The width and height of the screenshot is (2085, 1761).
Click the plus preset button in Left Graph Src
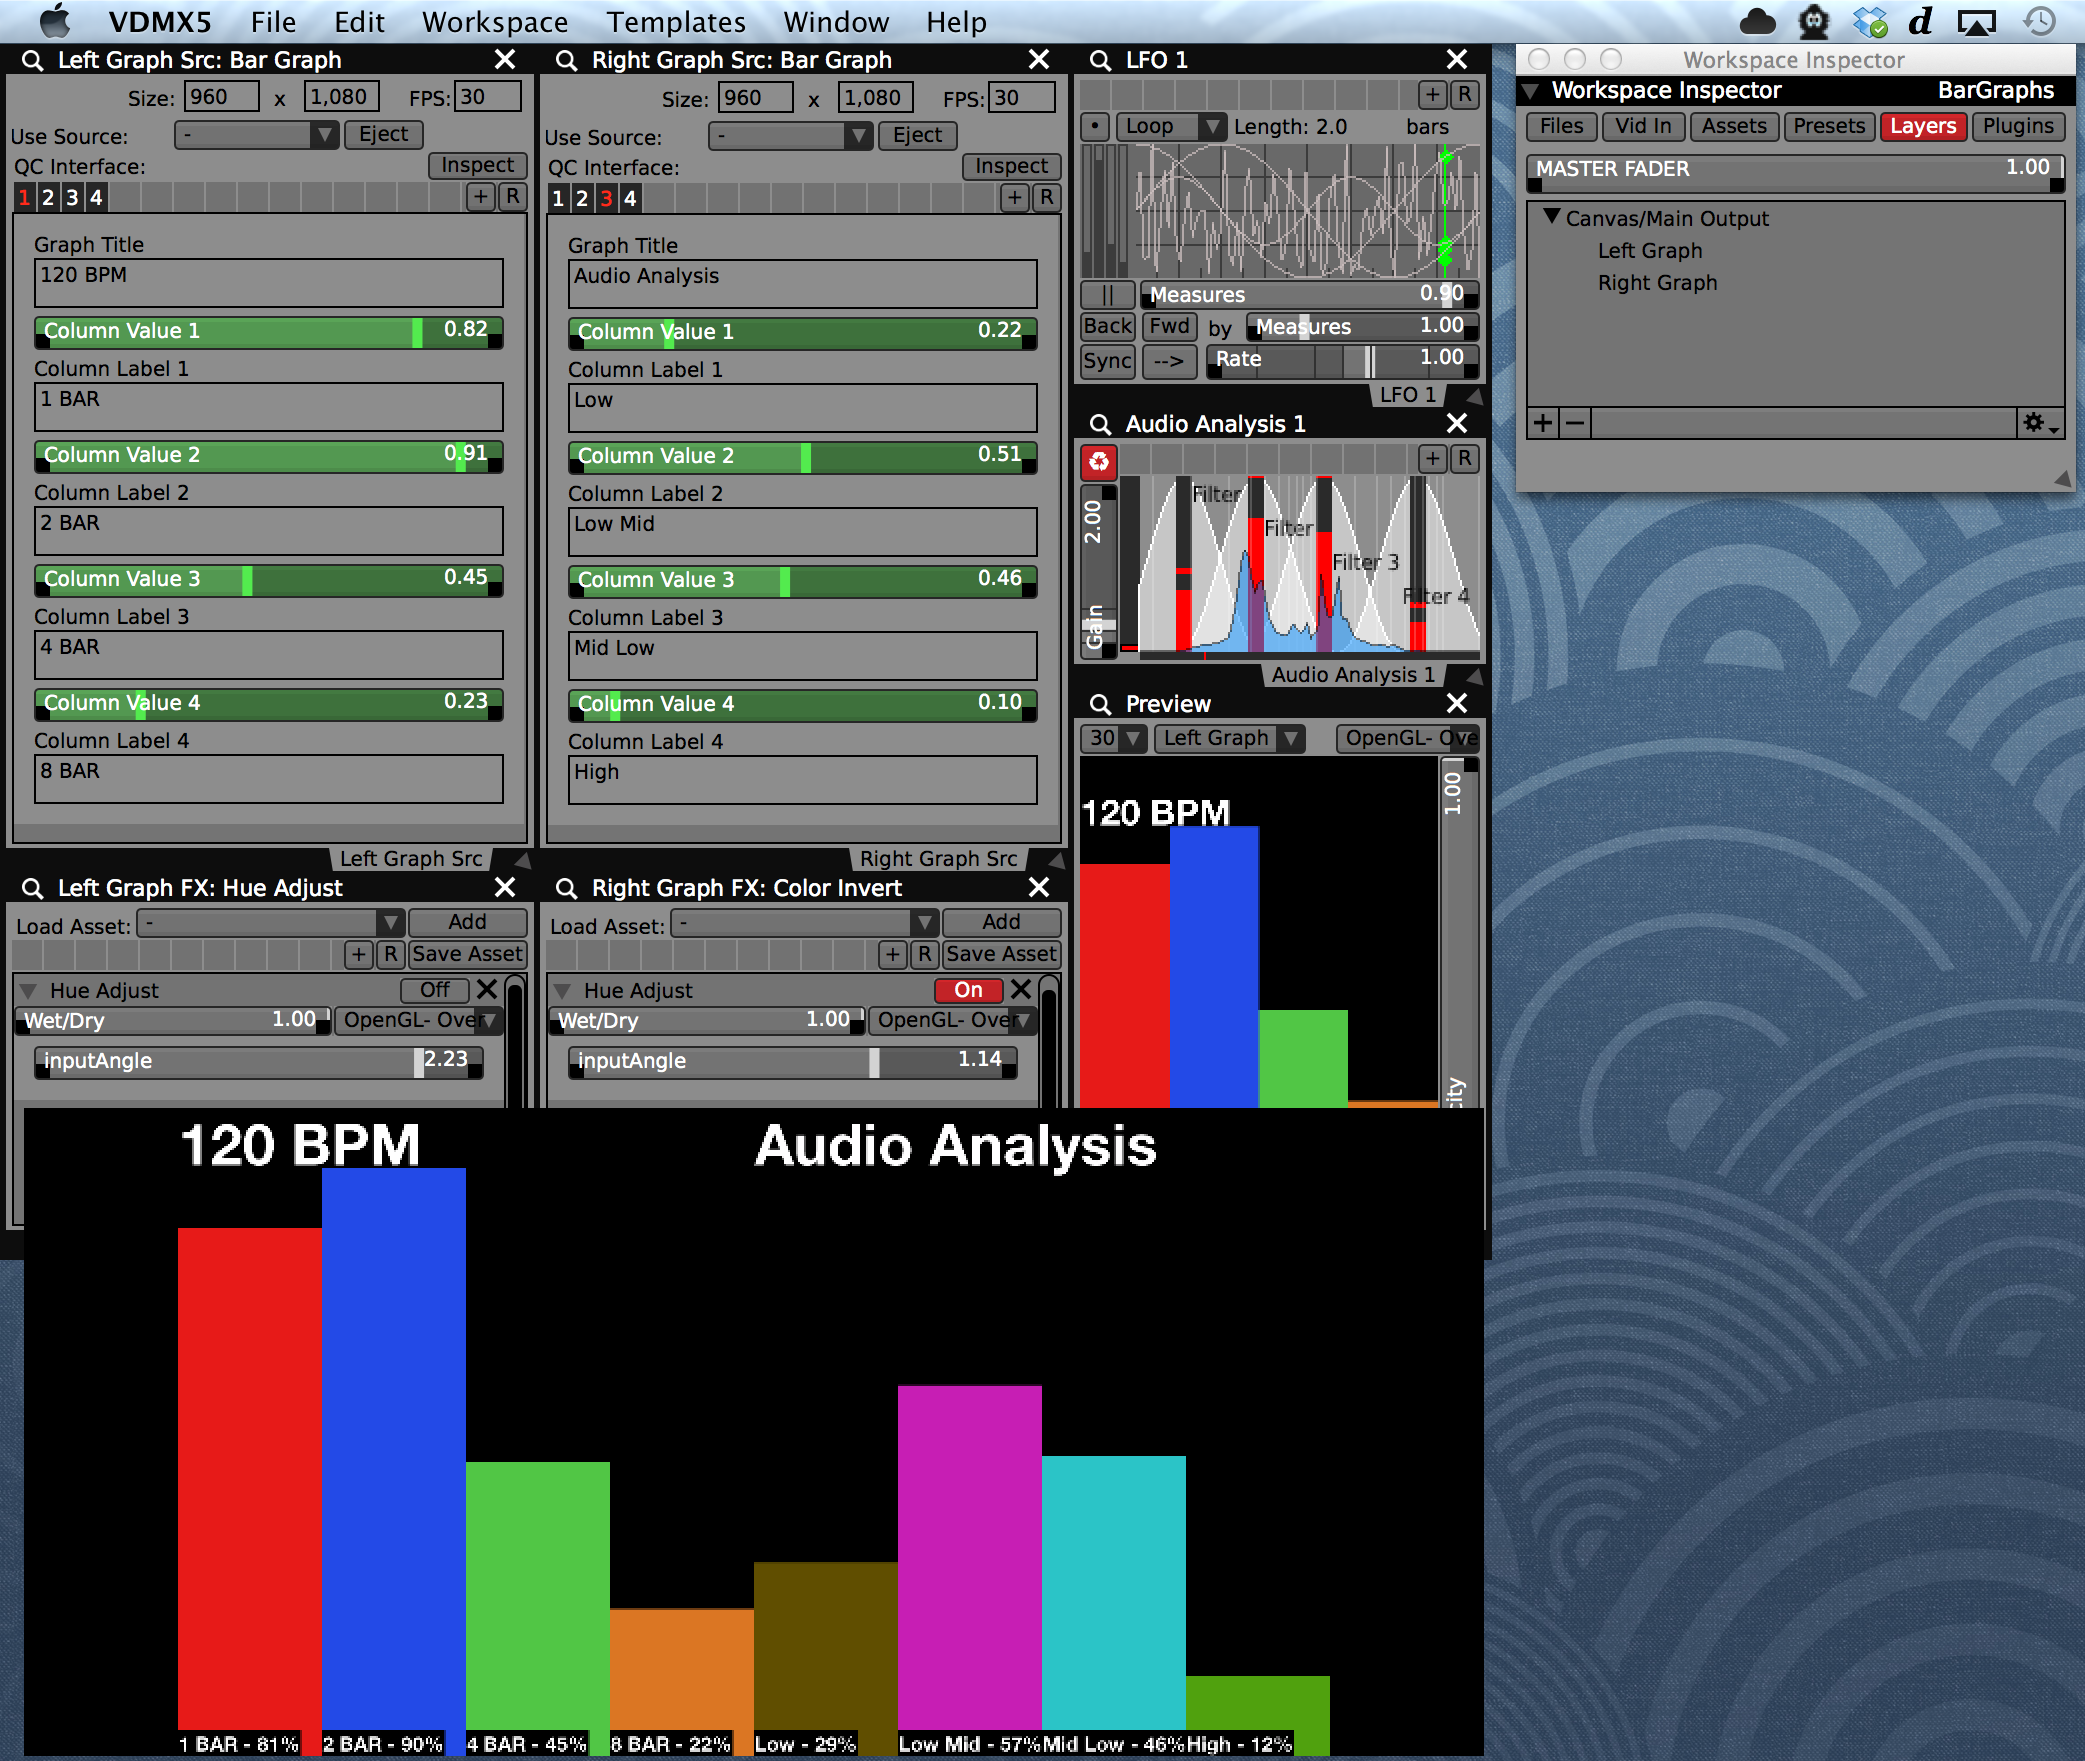point(481,197)
